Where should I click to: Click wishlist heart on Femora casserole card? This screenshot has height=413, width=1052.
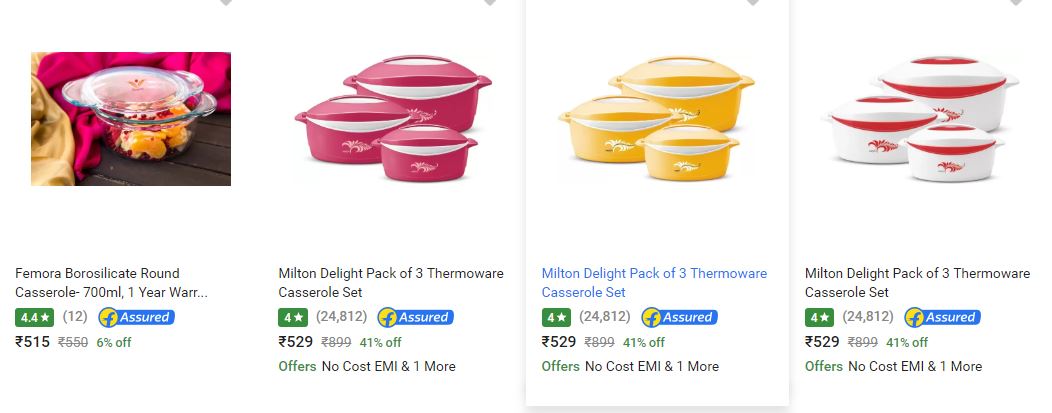[226, 2]
